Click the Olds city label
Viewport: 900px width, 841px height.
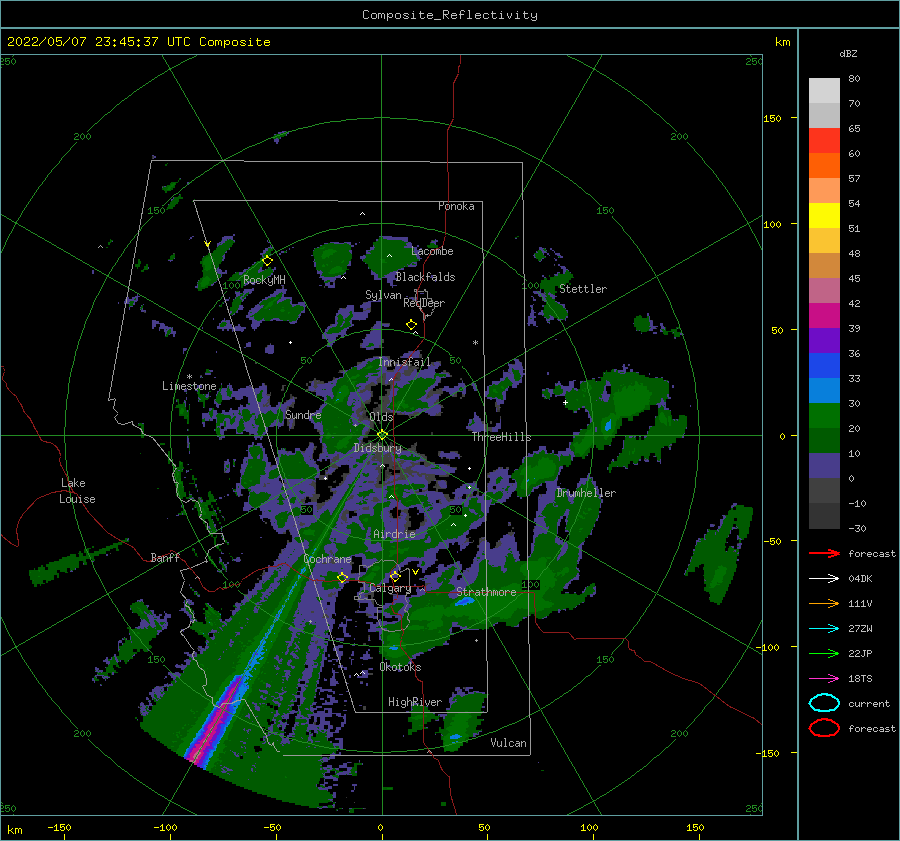[x=381, y=417]
